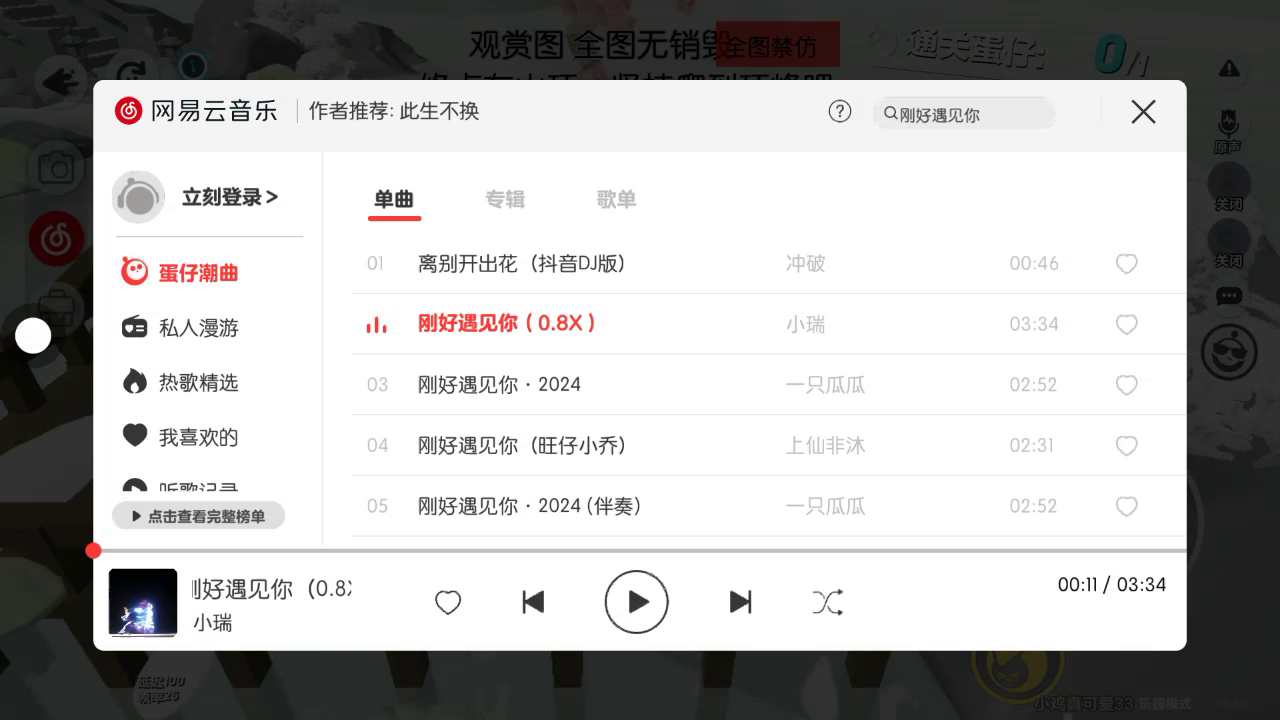This screenshot has height=720, width=1280.
Task: Switch to the 专辑 tab
Action: pos(505,199)
